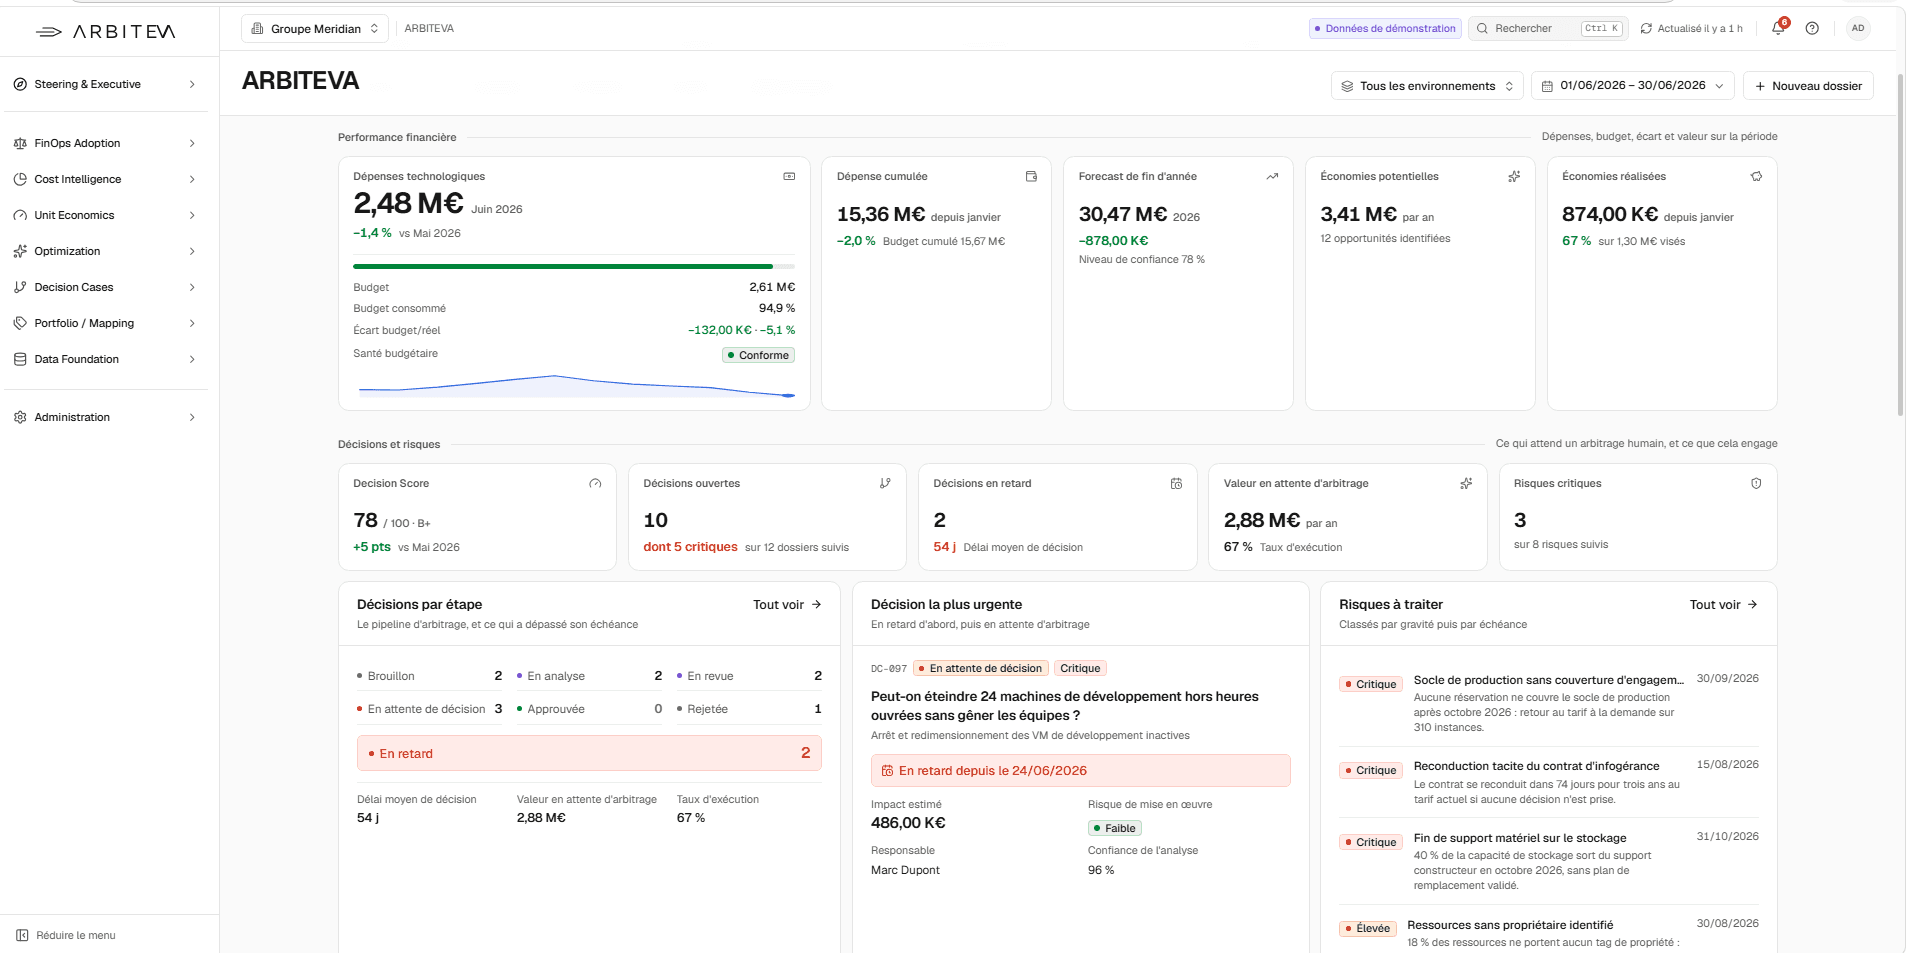
Task: Click the Décisions en retard calendar icon
Action: (x=1176, y=483)
